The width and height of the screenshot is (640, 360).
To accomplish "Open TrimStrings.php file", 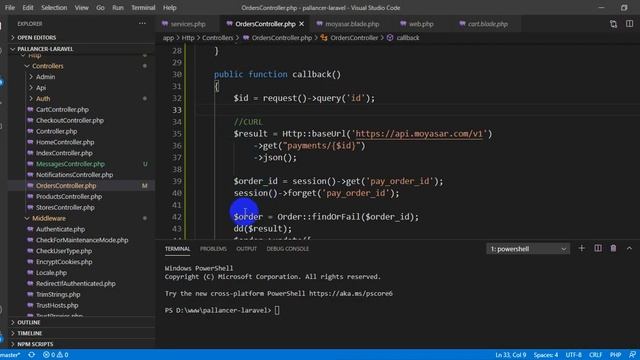I will click(x=58, y=295).
